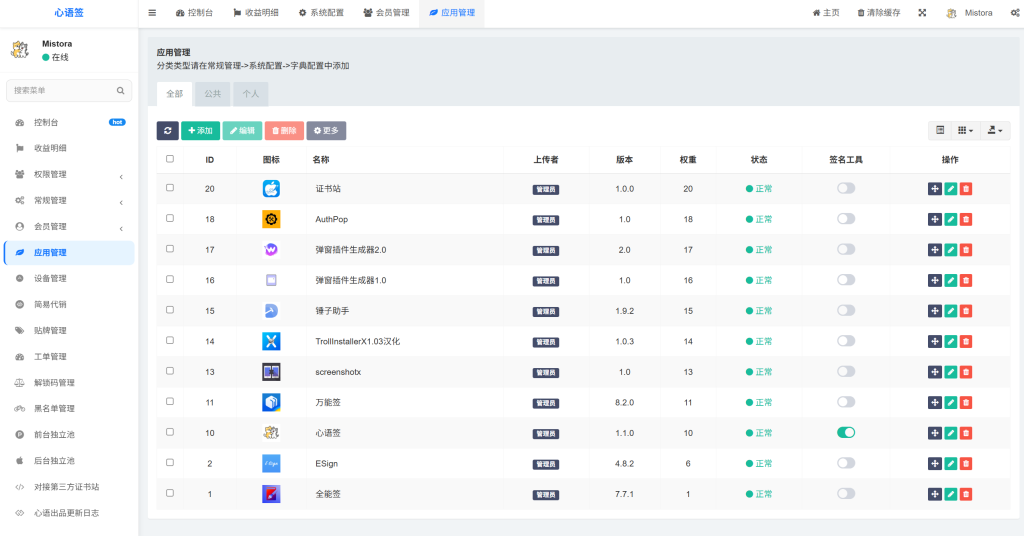Click the 编辑 toolbar button
1024x536 pixels.
242,131
